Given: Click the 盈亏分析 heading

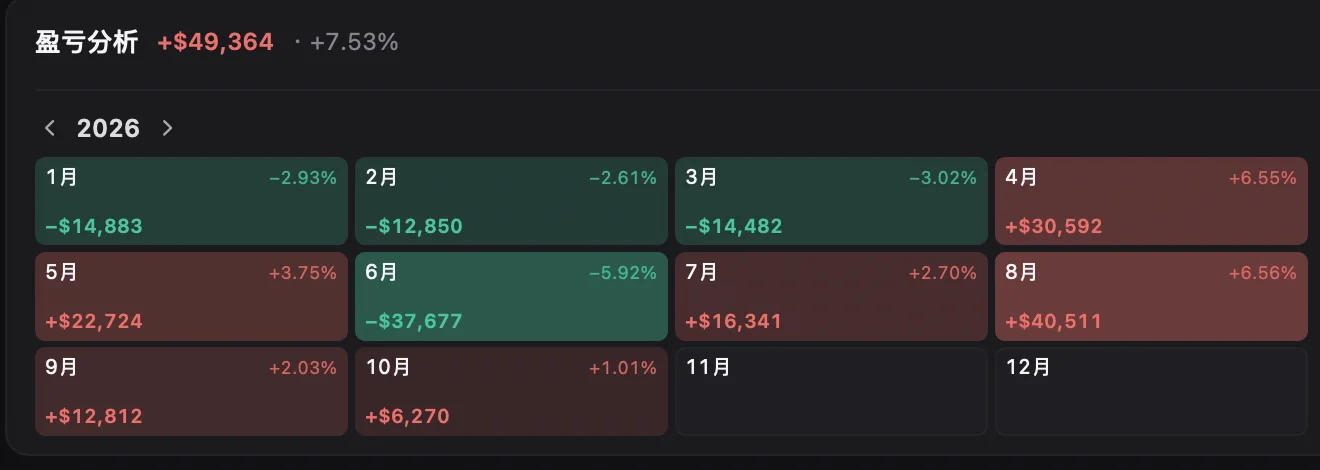Looking at the screenshot, I should pos(86,42).
